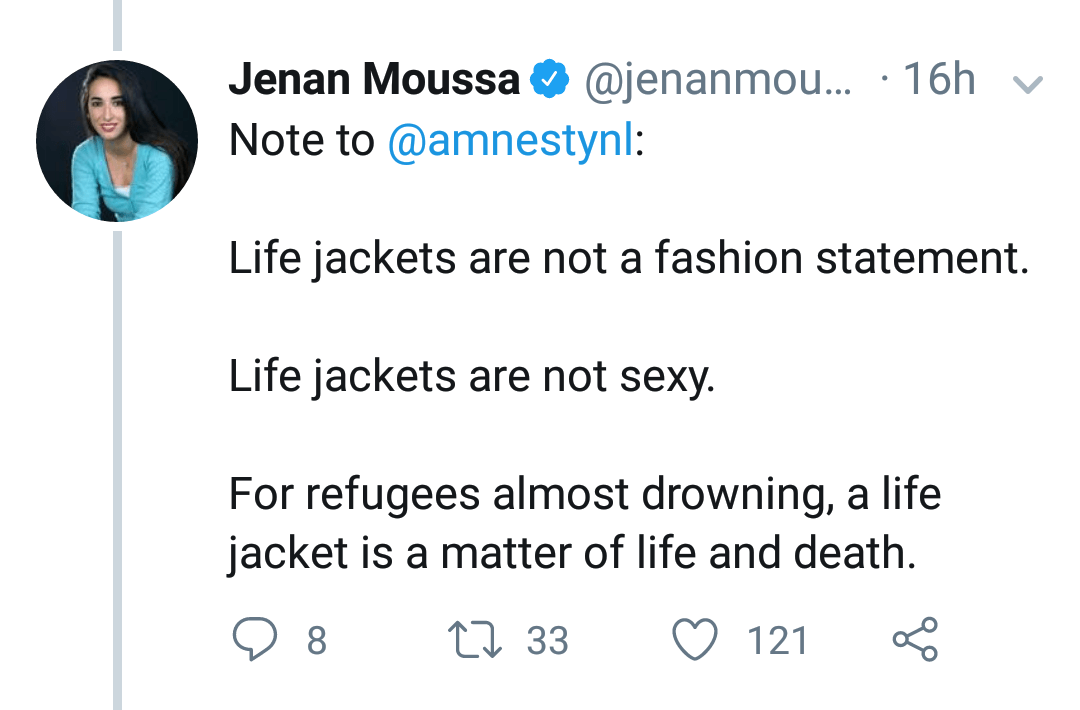Open the share icon options
Image resolution: width=1080 pixels, height=710 pixels.
pyautogui.click(x=914, y=639)
